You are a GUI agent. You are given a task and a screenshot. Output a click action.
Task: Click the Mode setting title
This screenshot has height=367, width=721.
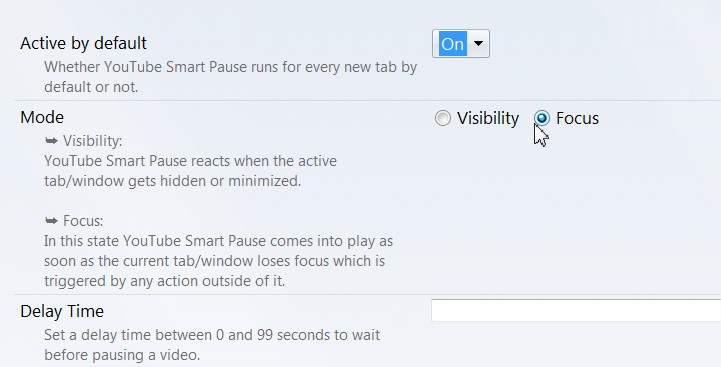point(42,117)
